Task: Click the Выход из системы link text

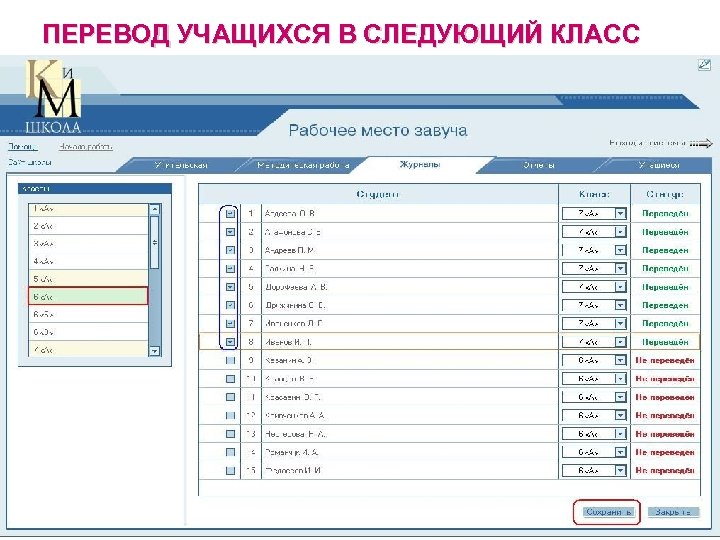Action: pyautogui.click(x=648, y=143)
